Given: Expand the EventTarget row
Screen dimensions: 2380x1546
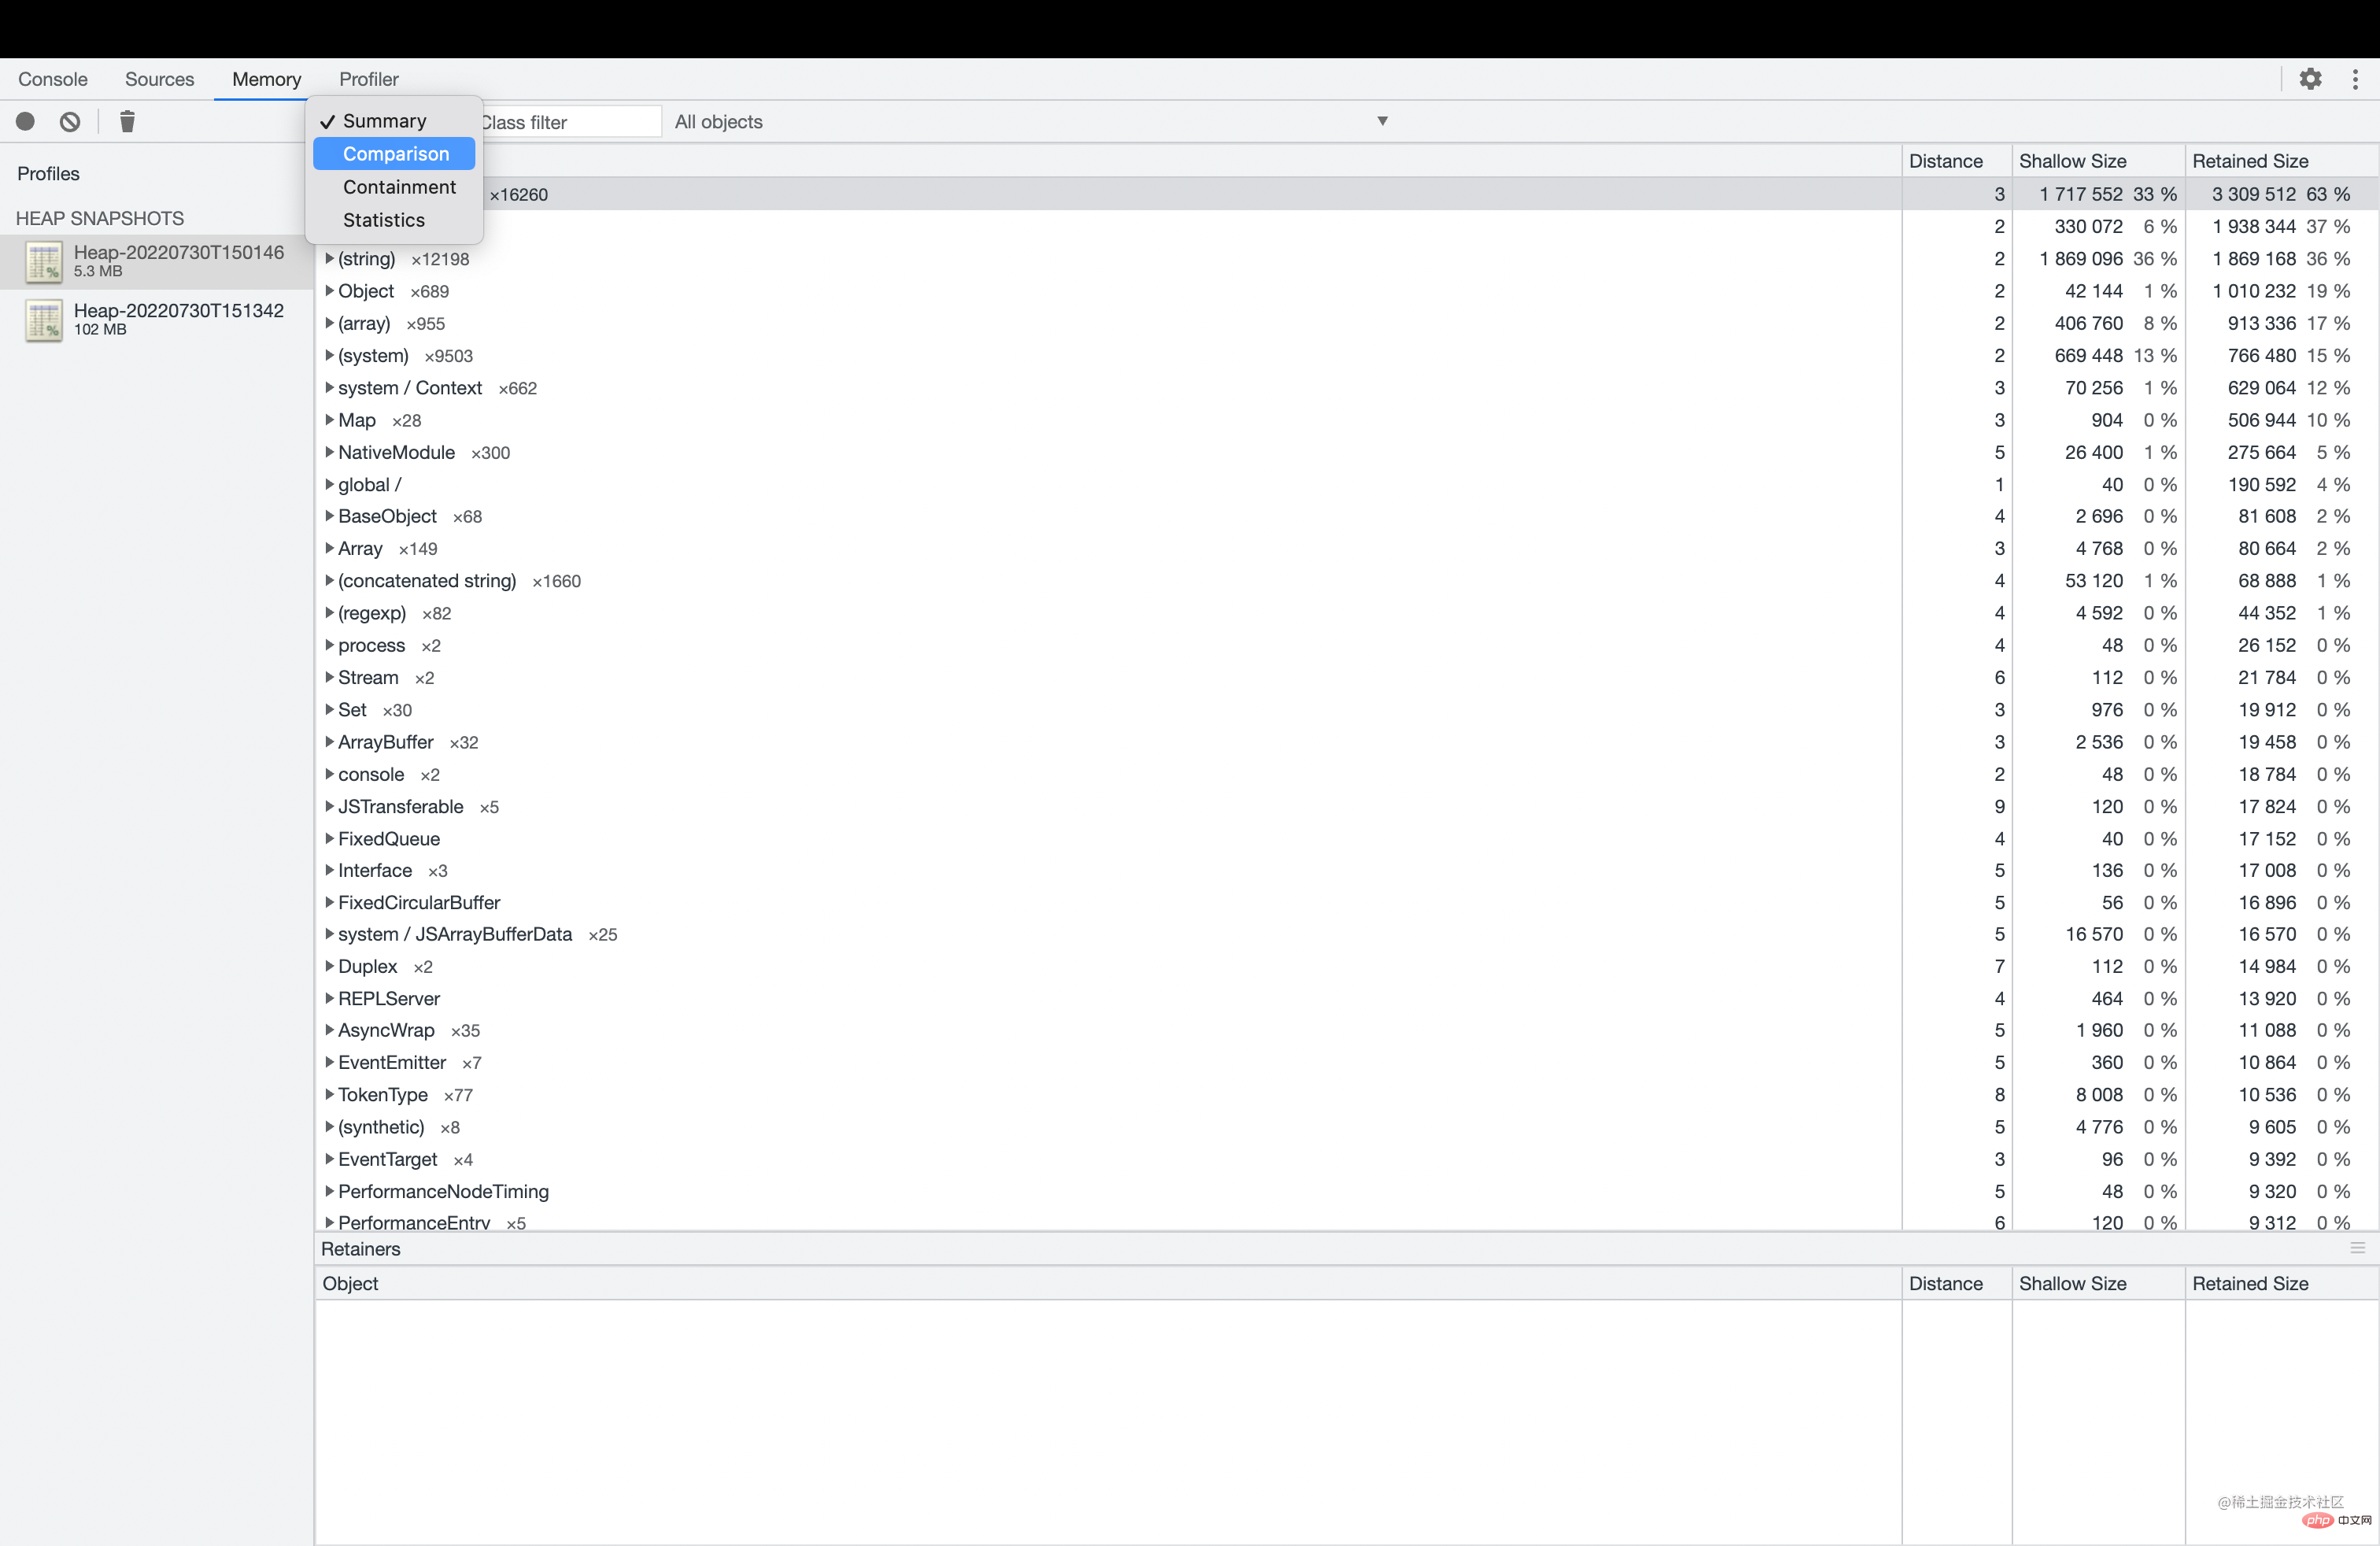Looking at the screenshot, I should (x=329, y=1160).
